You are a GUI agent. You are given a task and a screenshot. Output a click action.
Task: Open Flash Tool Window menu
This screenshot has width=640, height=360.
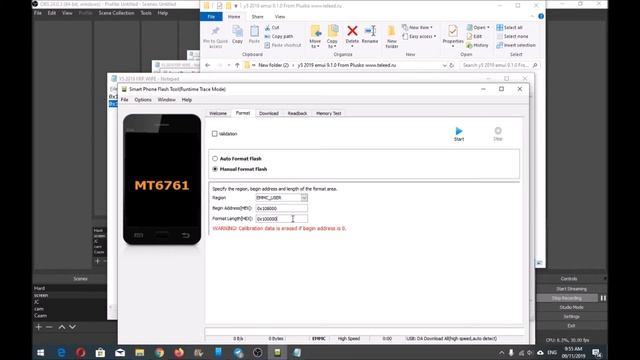[167, 100]
